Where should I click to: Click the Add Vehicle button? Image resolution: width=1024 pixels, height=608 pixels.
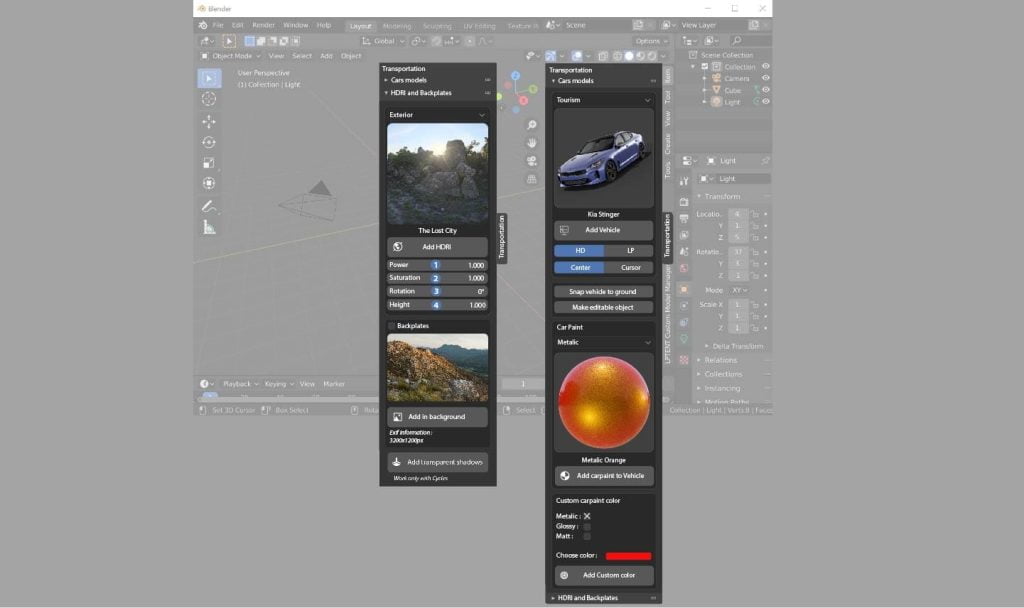pos(603,230)
